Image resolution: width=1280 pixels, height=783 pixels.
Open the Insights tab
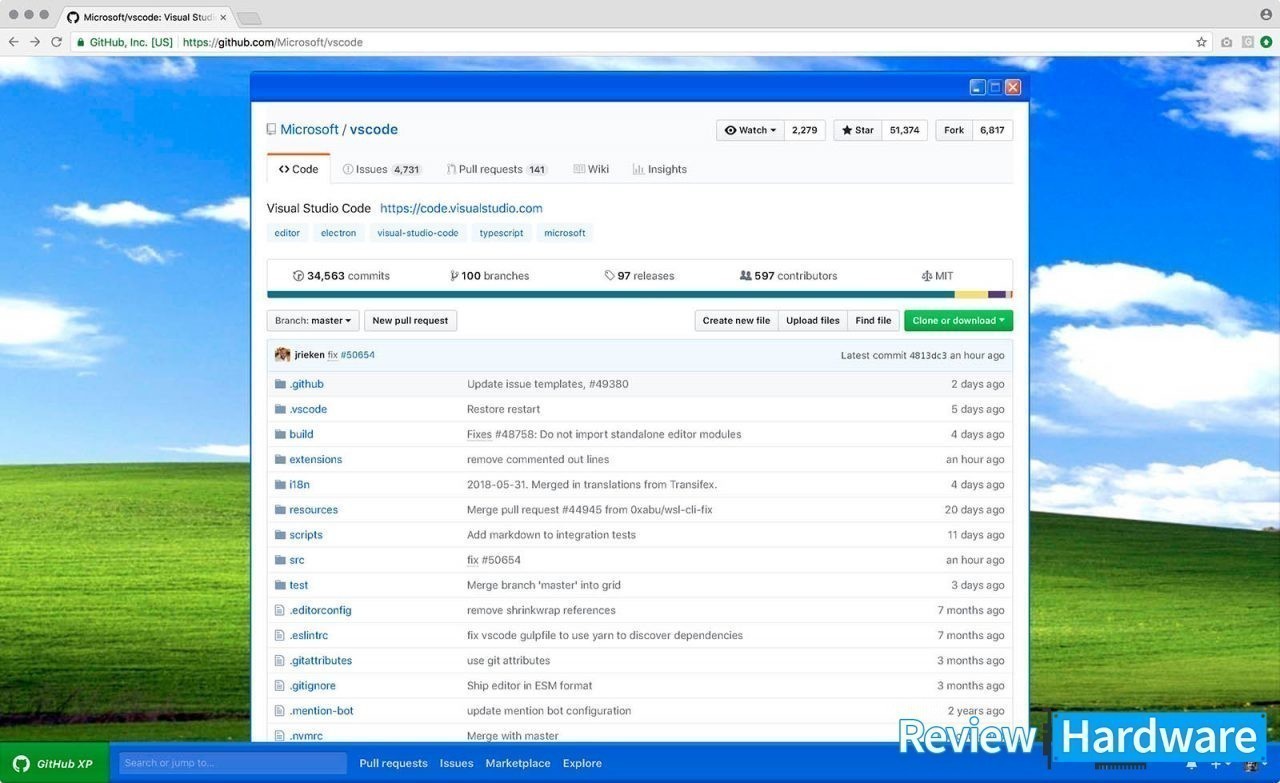[x=660, y=169]
